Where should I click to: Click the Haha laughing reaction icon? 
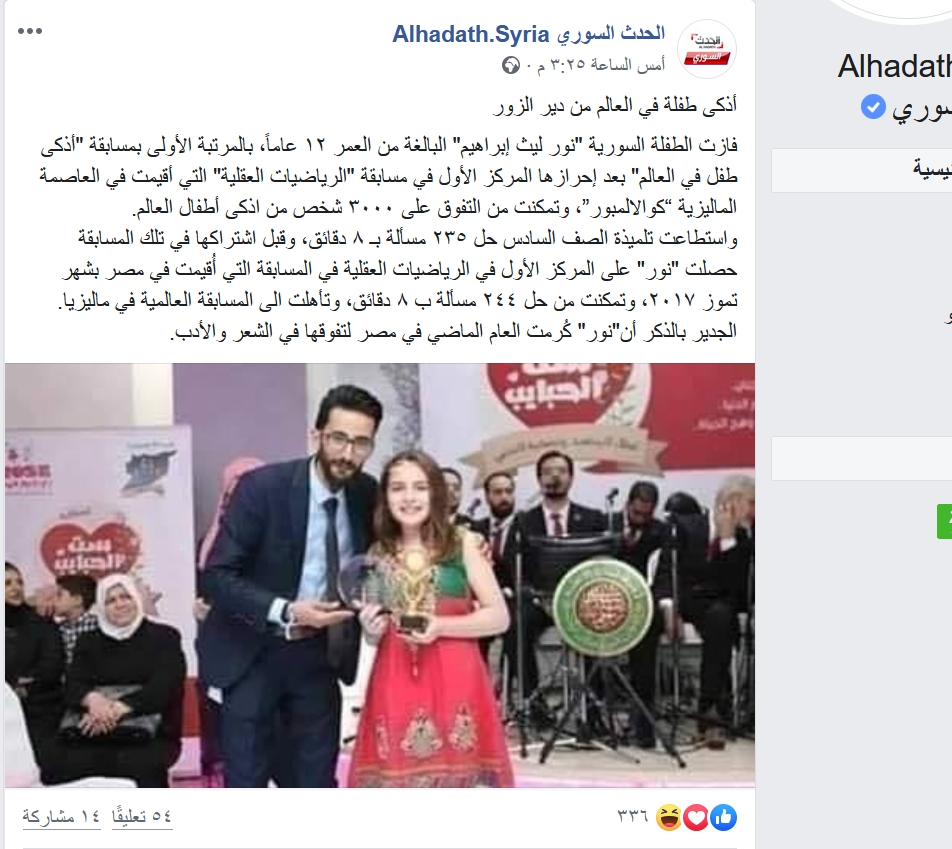point(668,817)
